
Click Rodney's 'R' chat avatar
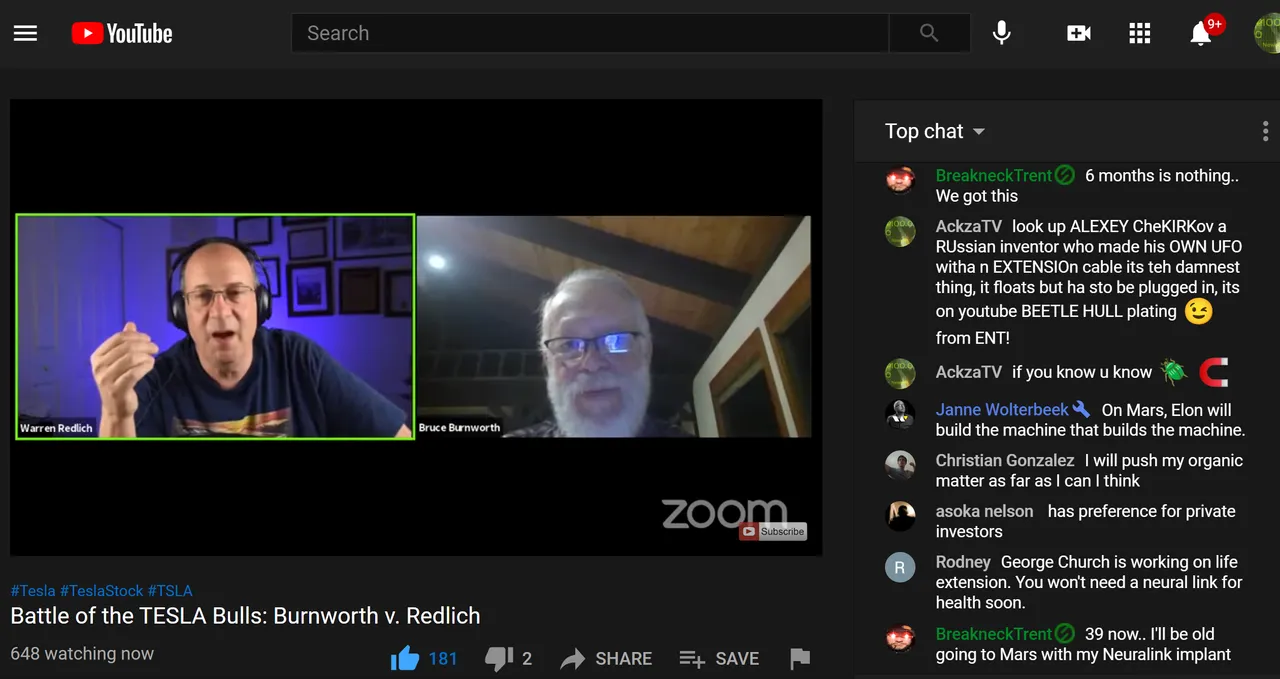[900, 567]
